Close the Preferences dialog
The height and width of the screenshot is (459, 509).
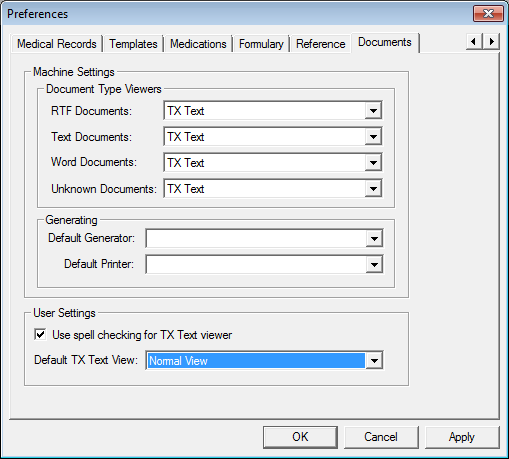pyautogui.click(x=488, y=14)
